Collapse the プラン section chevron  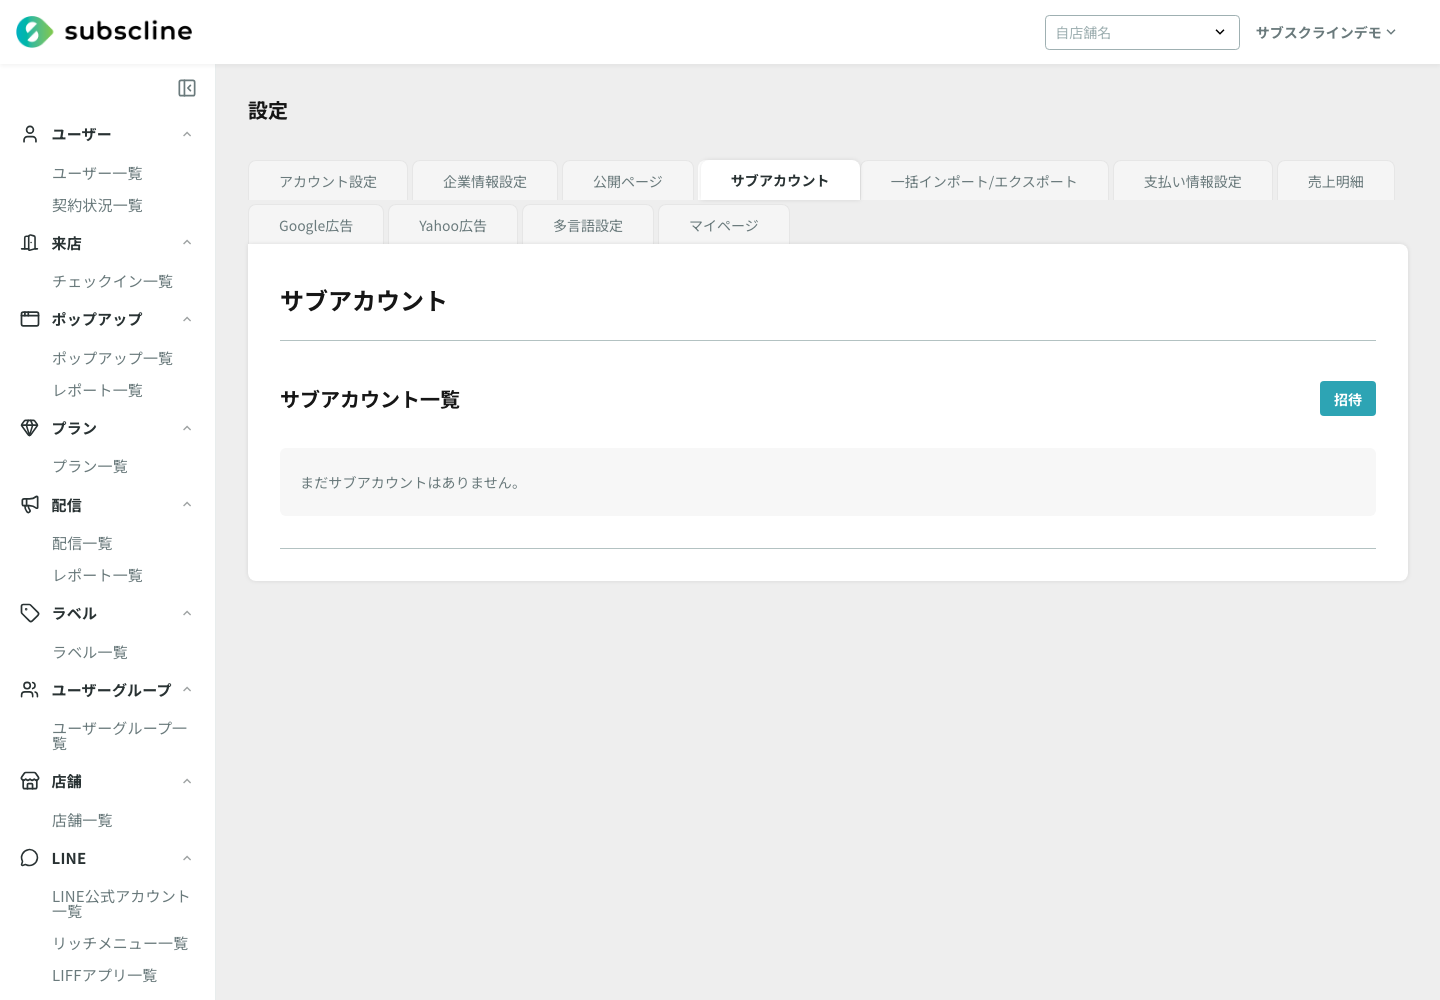(x=187, y=428)
